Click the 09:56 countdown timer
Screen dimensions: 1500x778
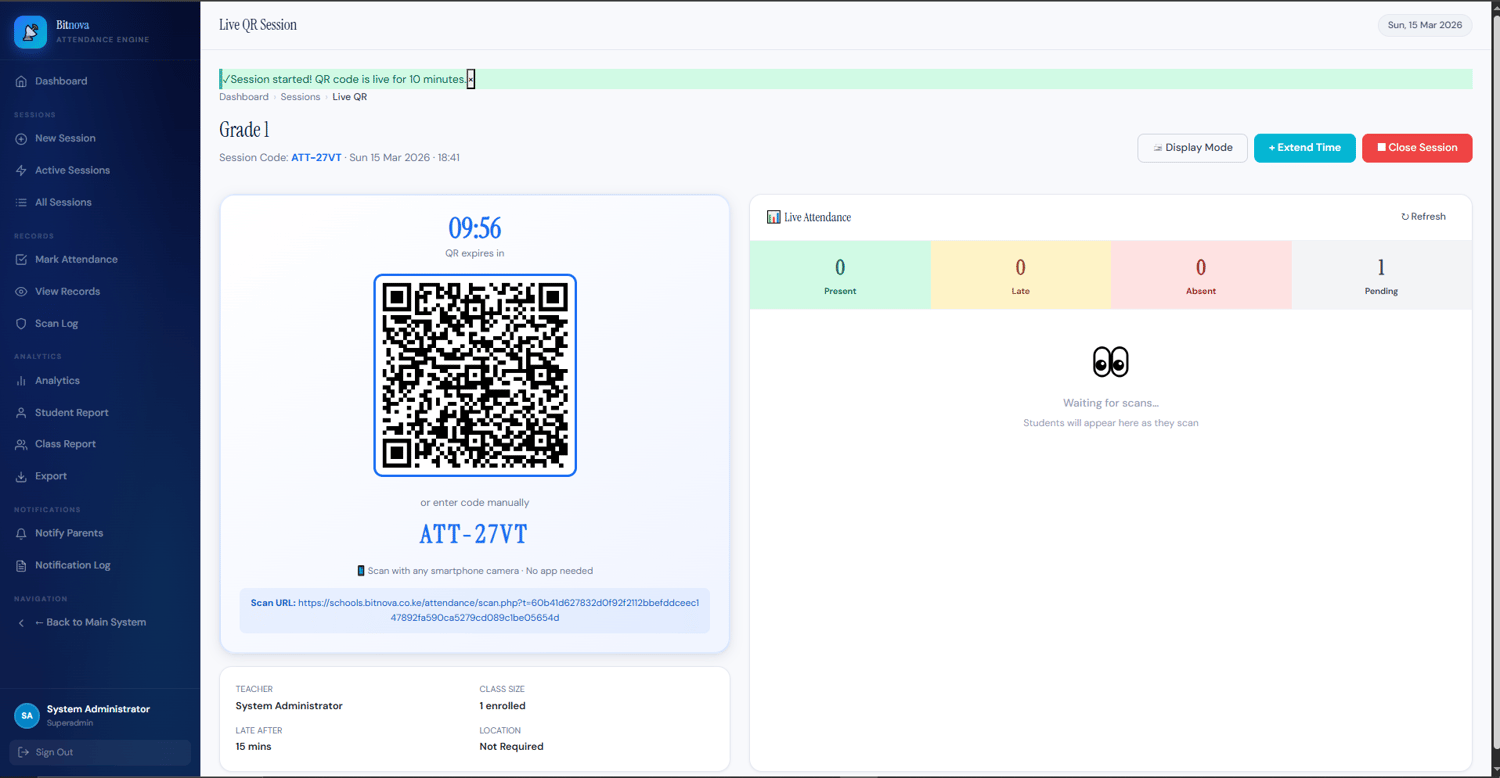click(x=475, y=228)
